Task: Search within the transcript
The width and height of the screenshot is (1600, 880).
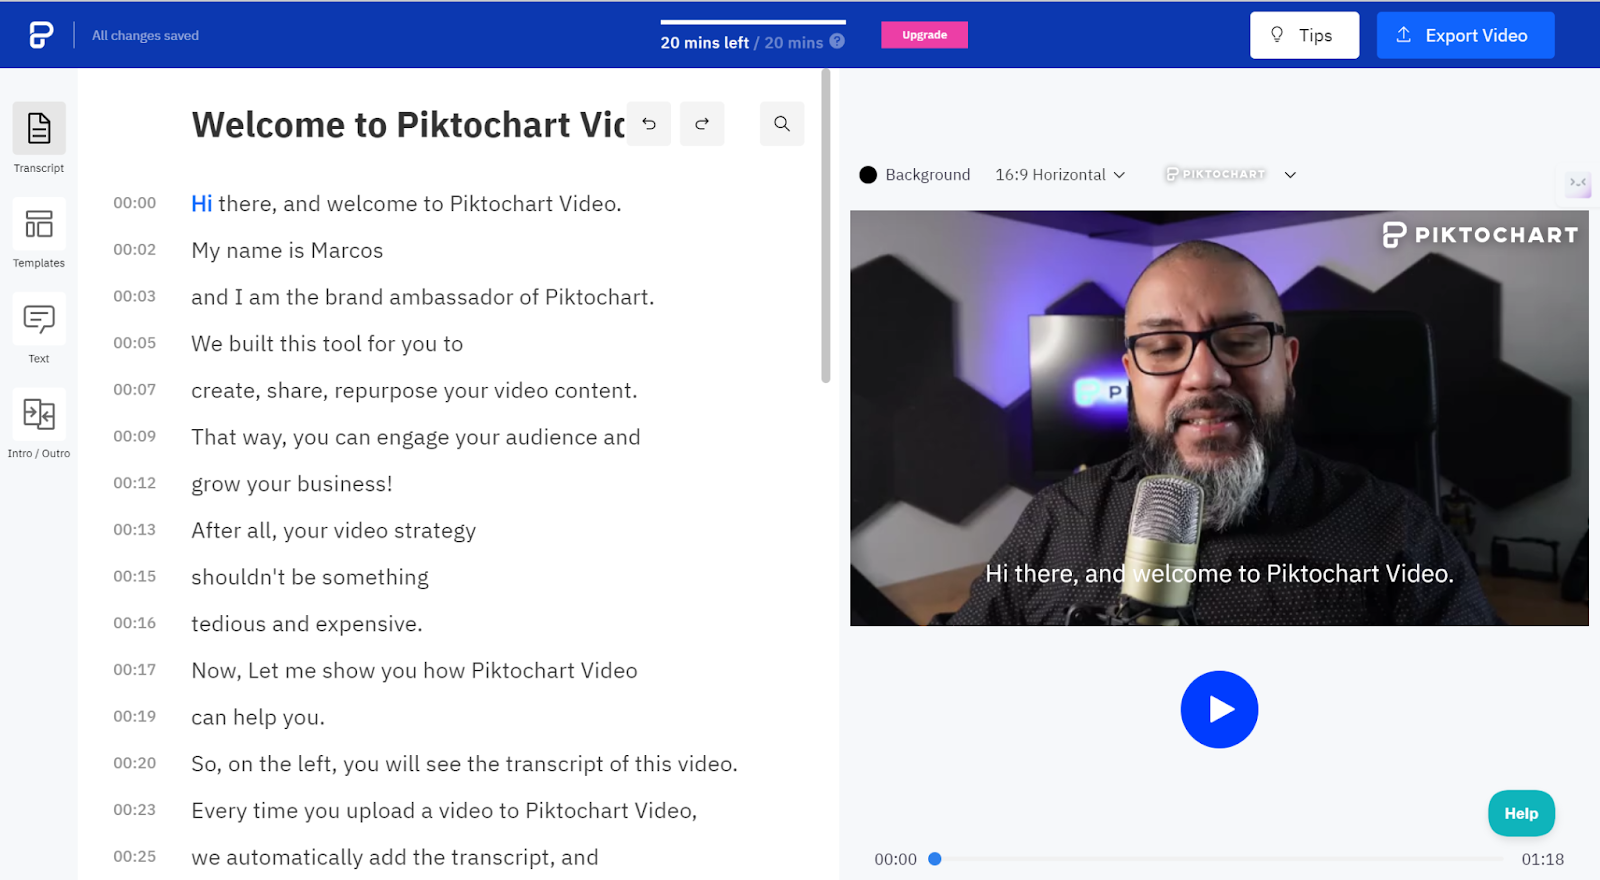Action: (782, 124)
